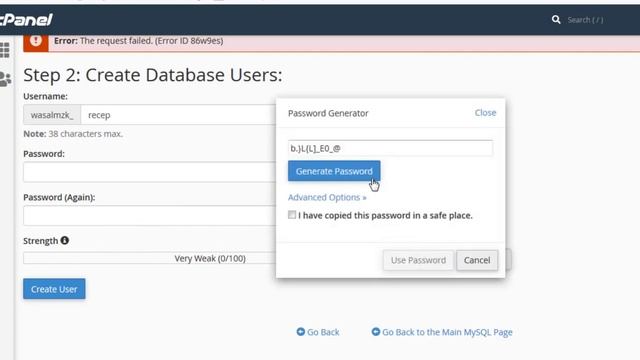Click the 'I have copied this password' label text
This screenshot has width=640, height=360.
(x=385, y=215)
